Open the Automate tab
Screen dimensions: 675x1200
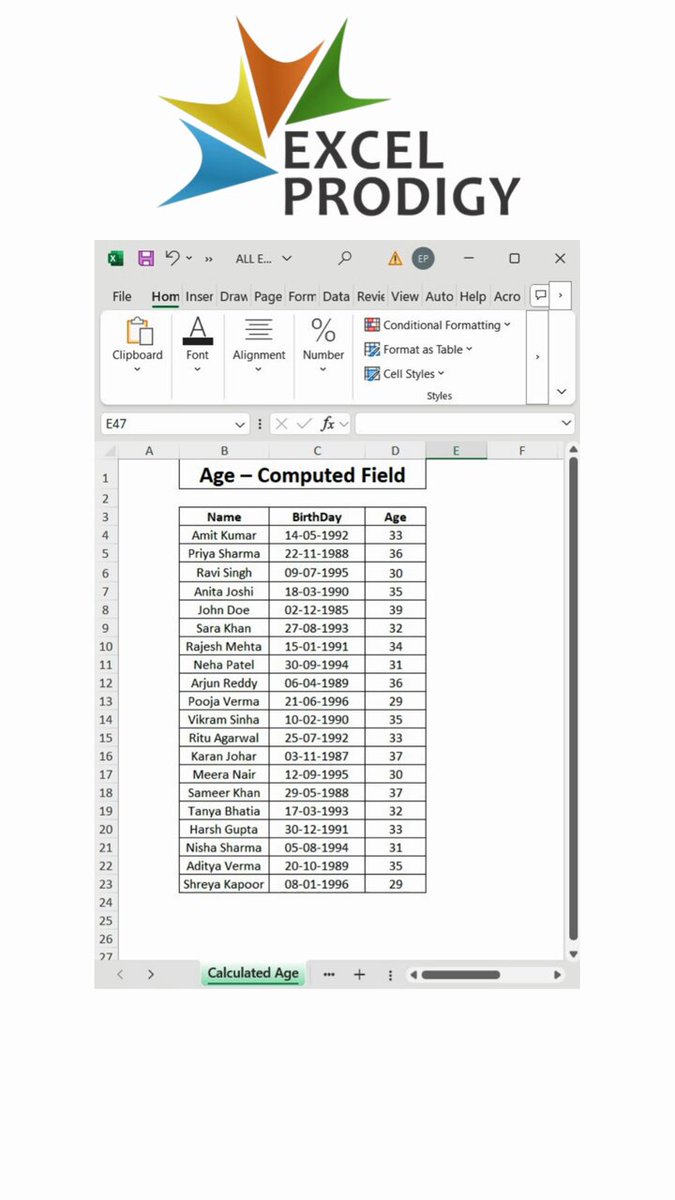tap(439, 296)
